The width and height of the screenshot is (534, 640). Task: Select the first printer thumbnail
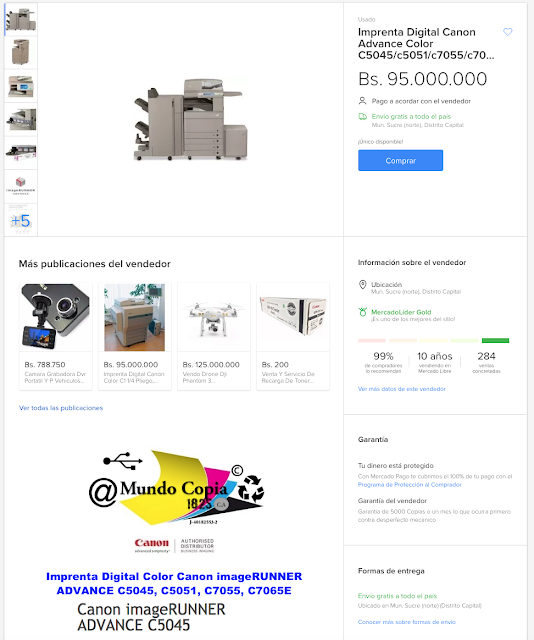[x=21, y=19]
